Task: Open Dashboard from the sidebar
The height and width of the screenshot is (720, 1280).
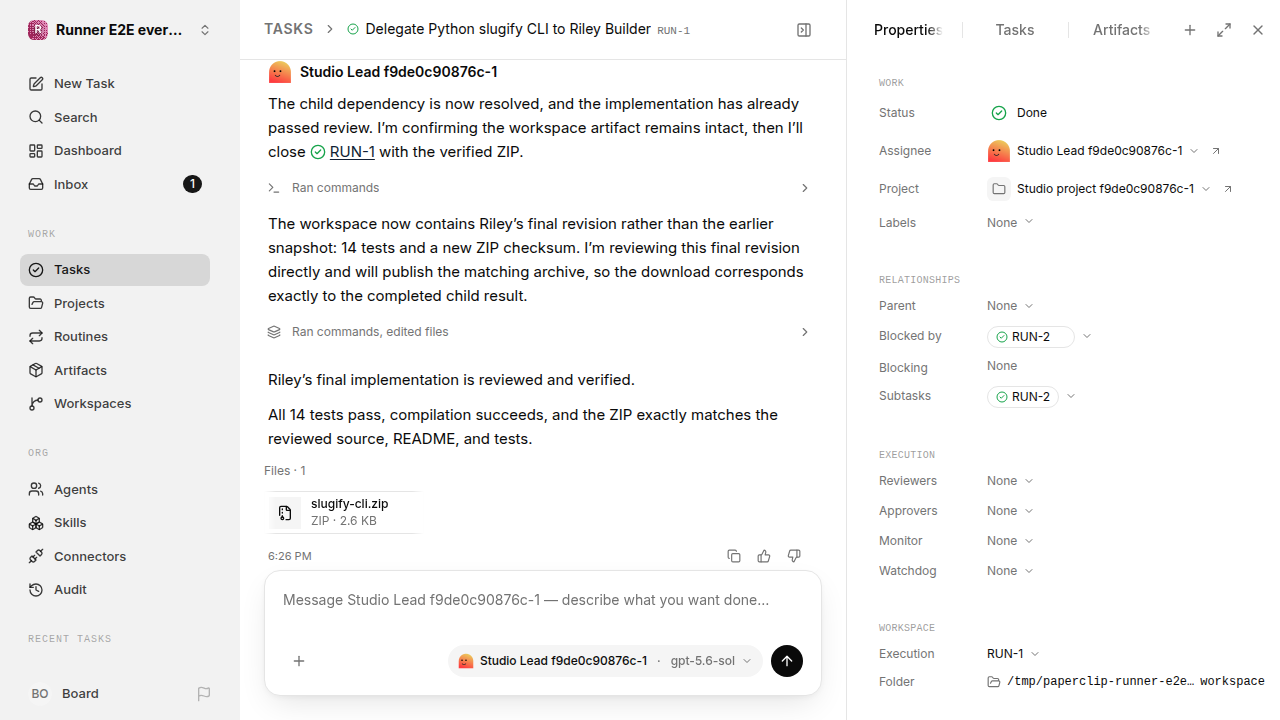Action: tap(115, 150)
